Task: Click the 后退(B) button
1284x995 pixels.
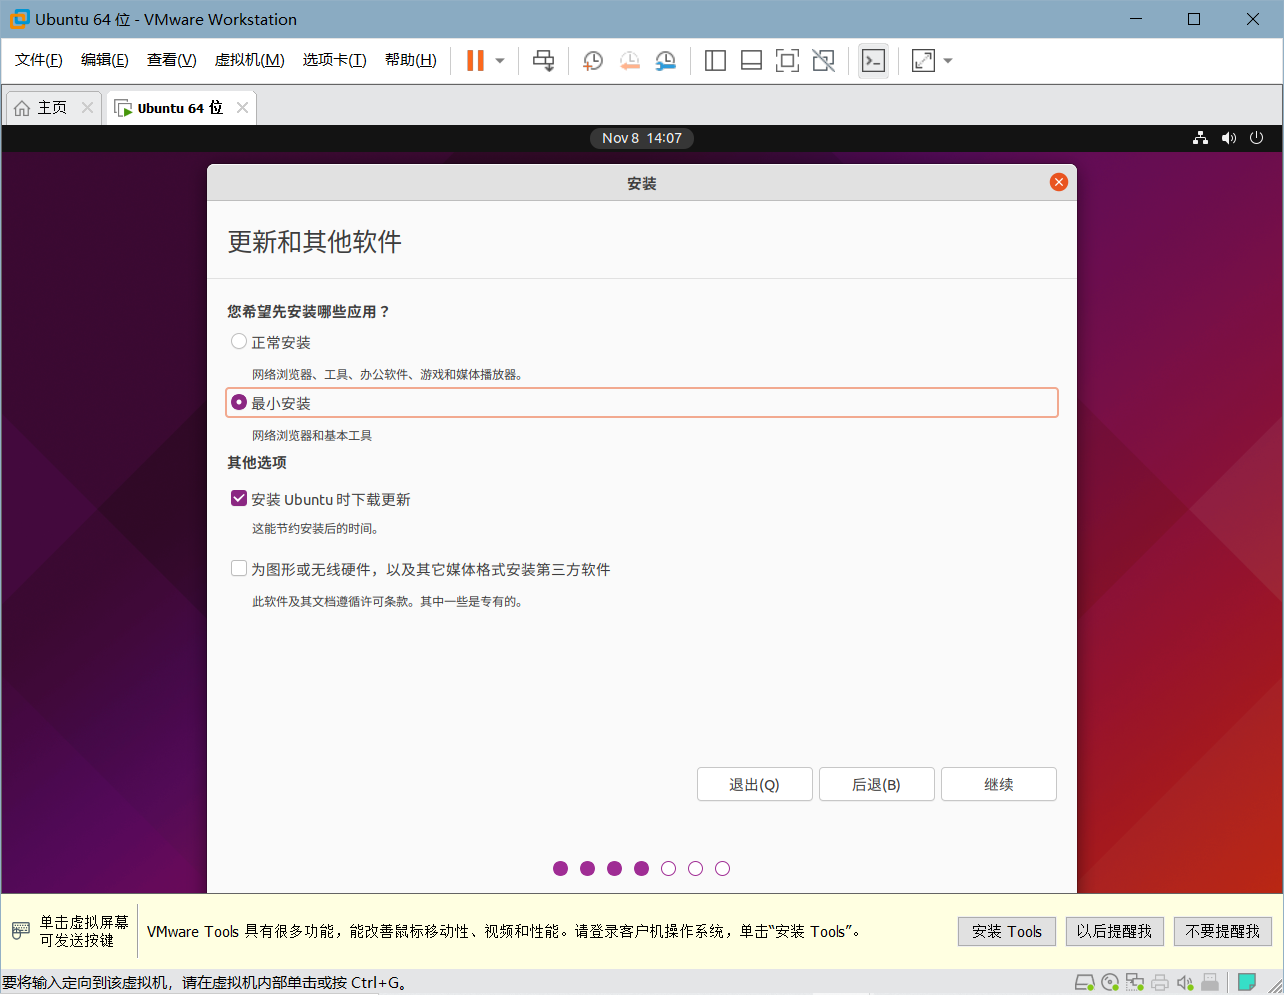Action: tap(877, 784)
